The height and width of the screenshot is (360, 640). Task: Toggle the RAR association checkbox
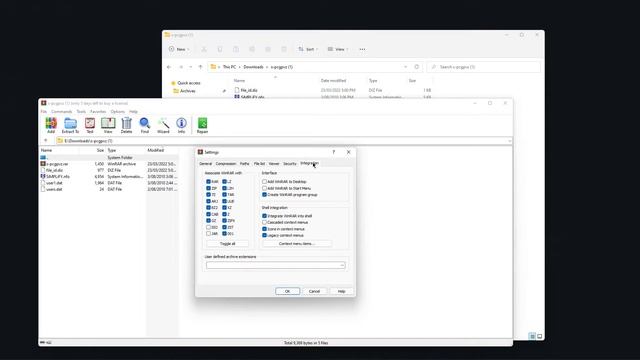tap(209, 182)
